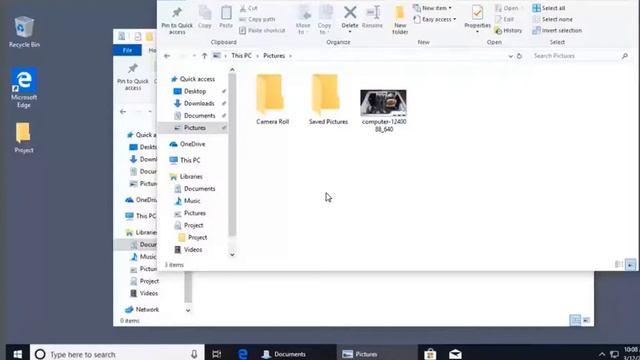Click Move to in the Organize group
Screen dimensions: 640x360
click(x=303, y=20)
